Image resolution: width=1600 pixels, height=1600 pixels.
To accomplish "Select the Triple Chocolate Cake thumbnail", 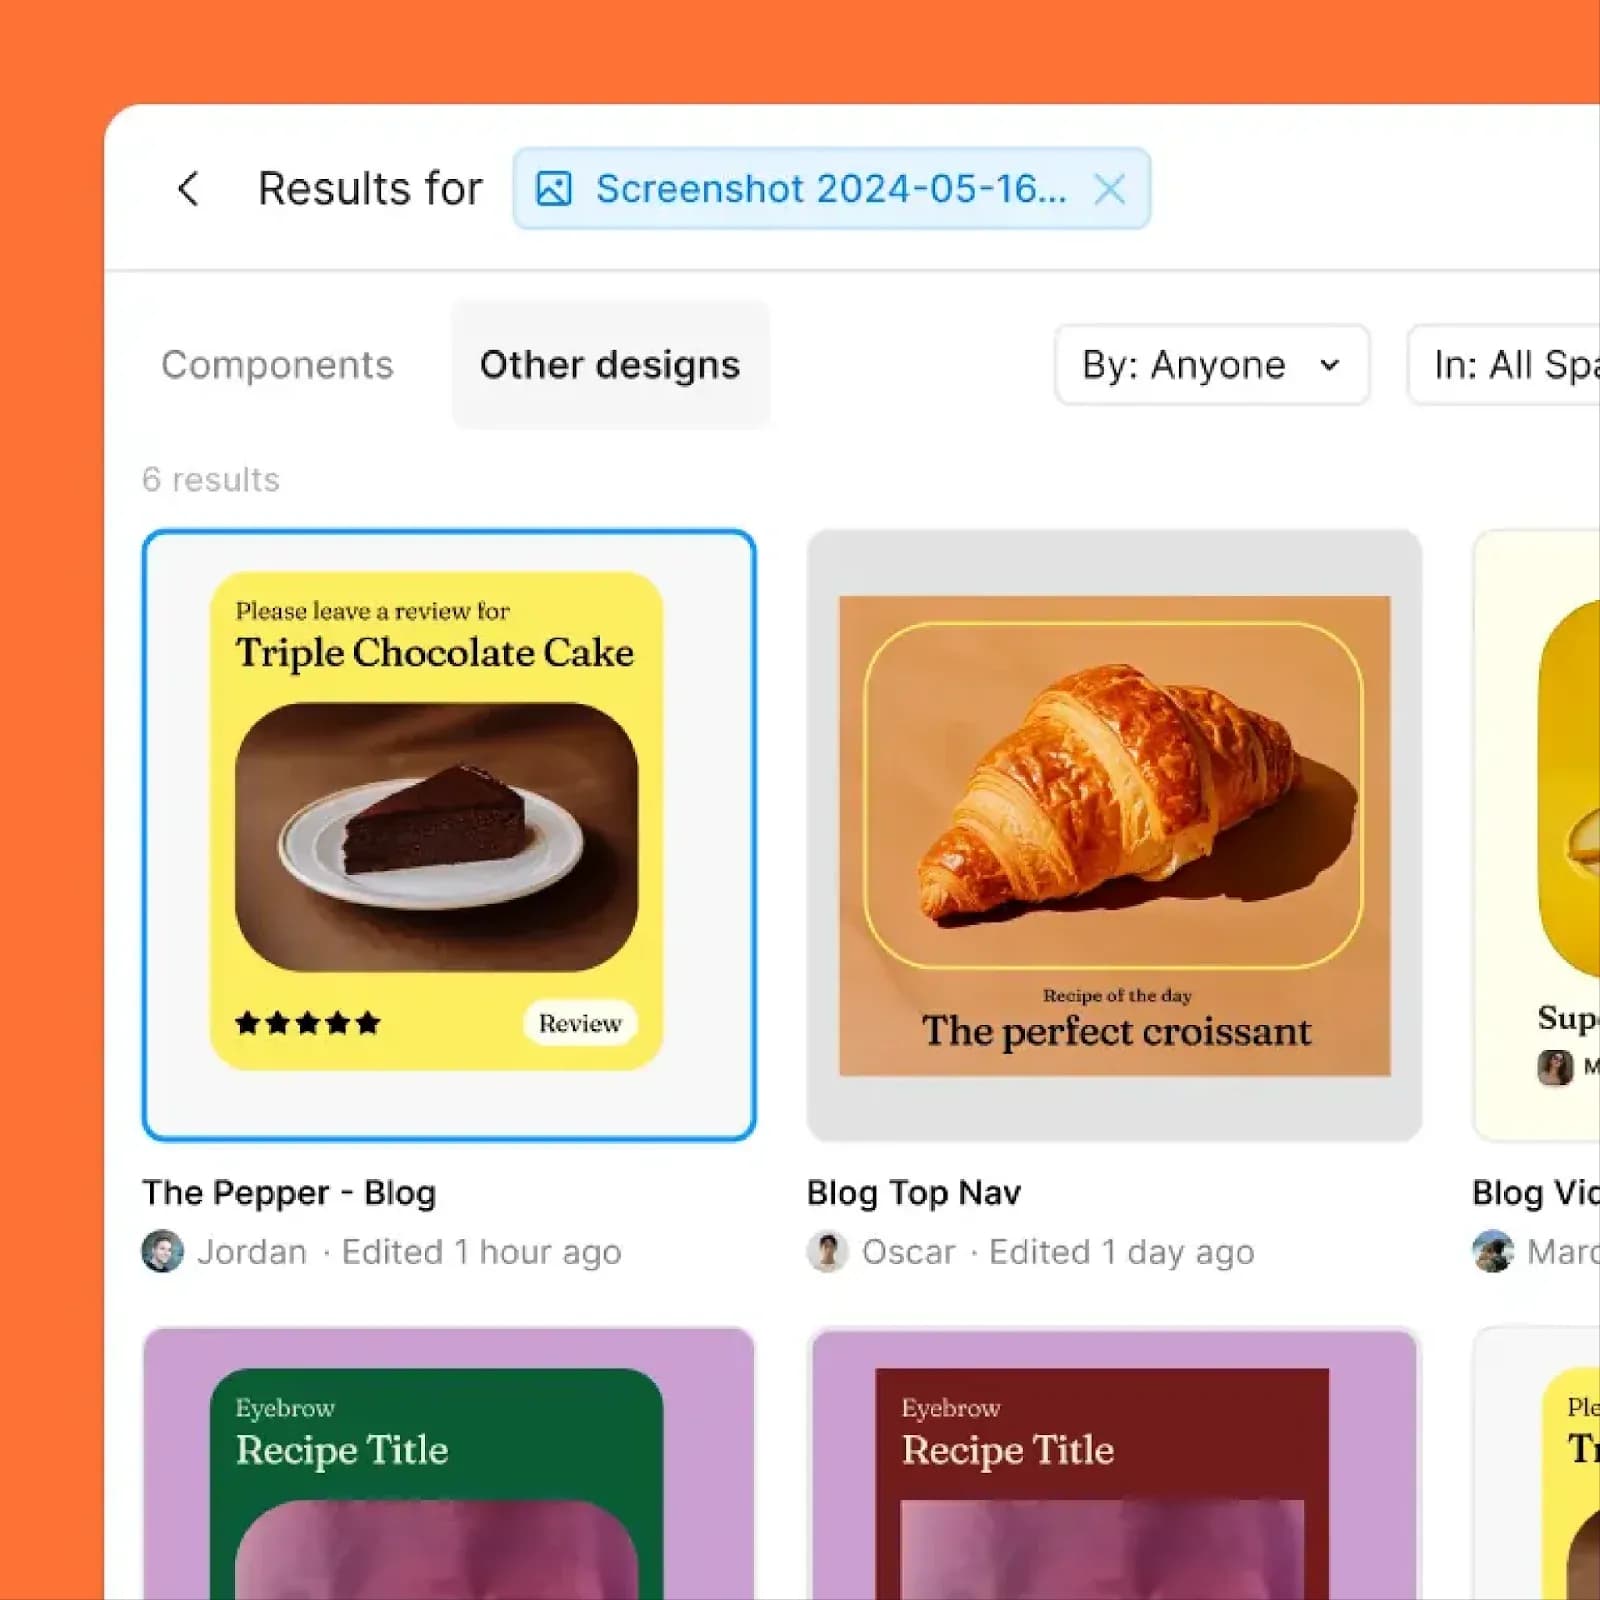I will coord(449,835).
